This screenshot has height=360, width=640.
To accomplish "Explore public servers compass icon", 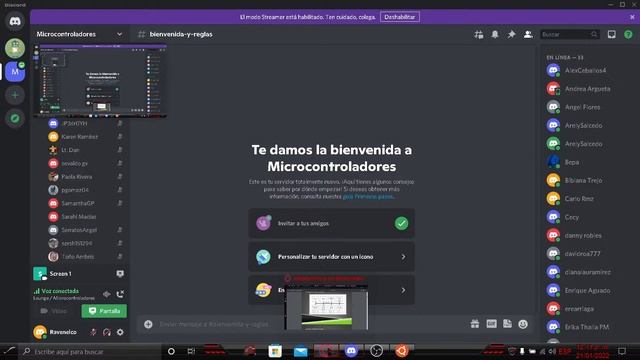I will click(x=15, y=118).
